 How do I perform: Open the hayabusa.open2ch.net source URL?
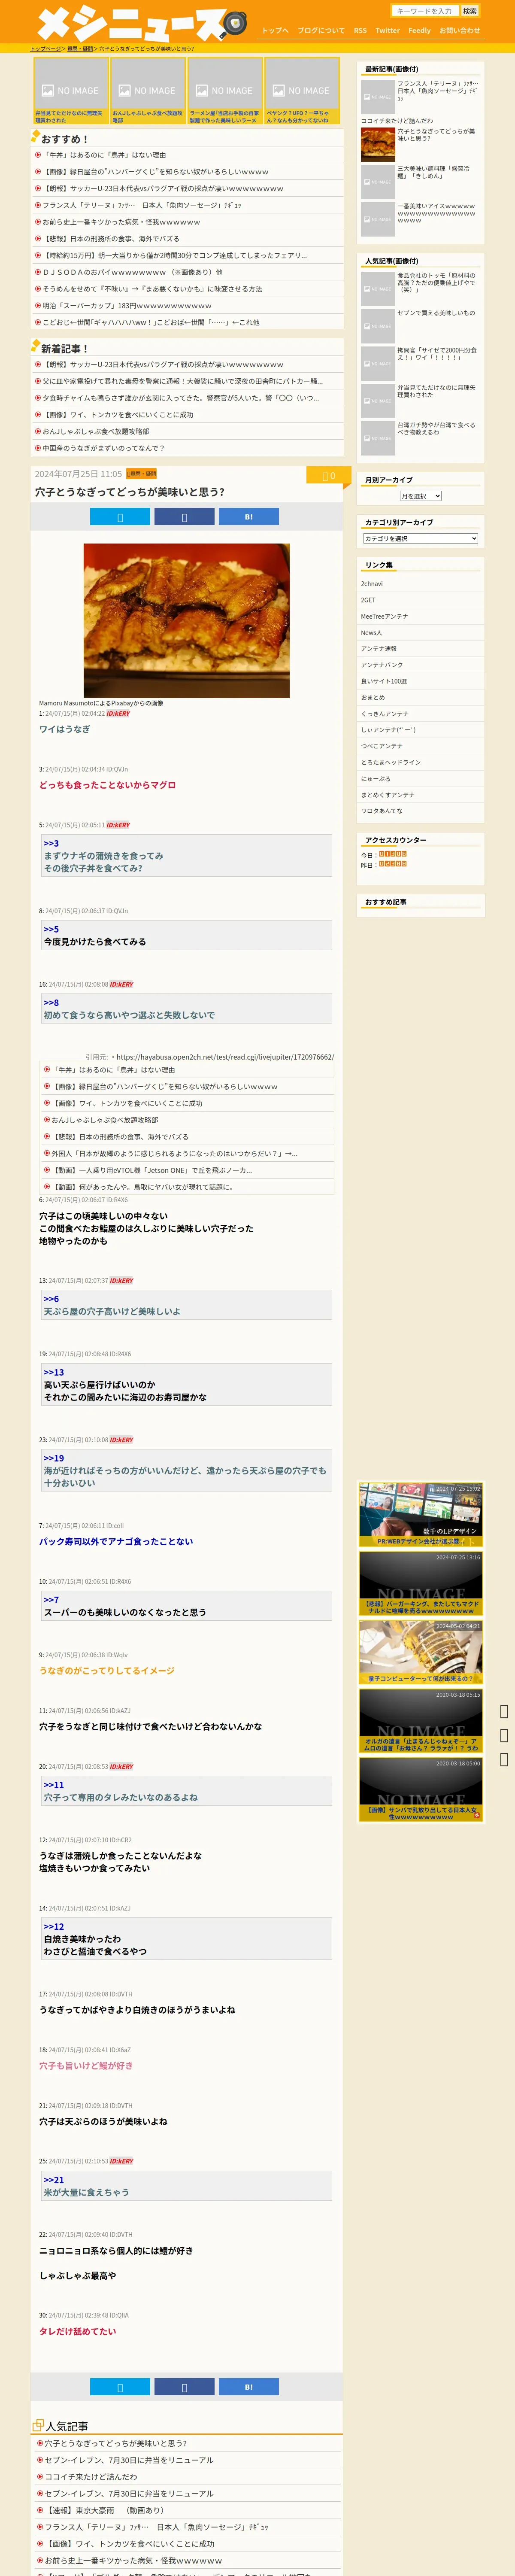pyautogui.click(x=225, y=1057)
